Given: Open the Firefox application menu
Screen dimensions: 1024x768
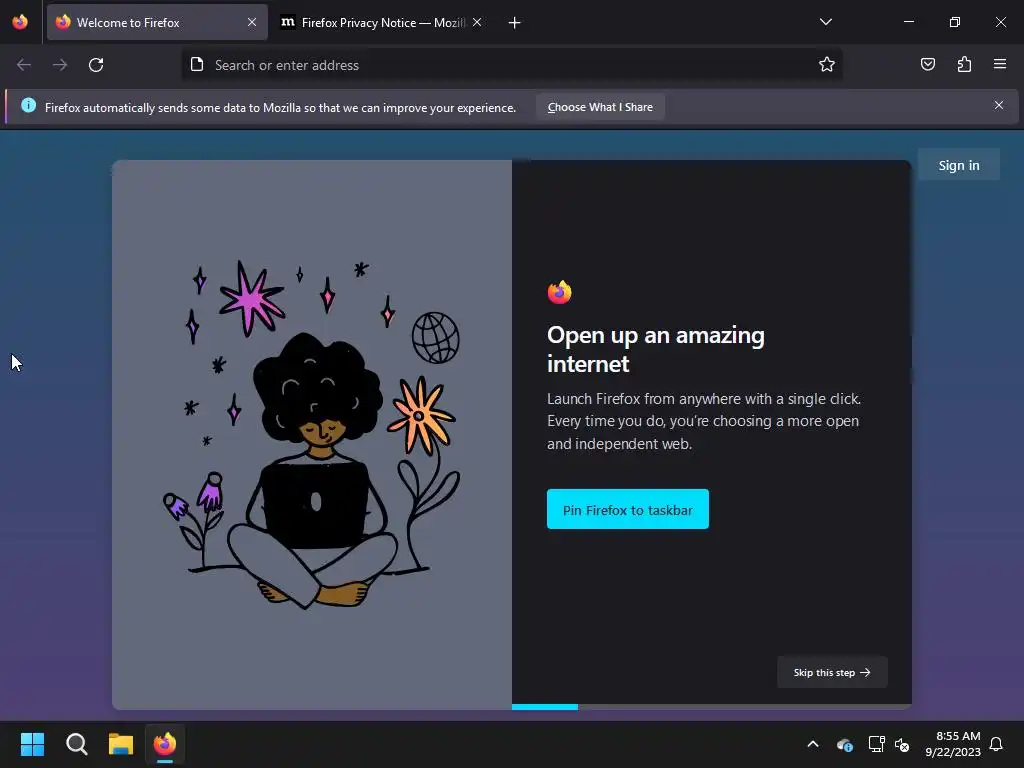Looking at the screenshot, I should coord(1000,64).
